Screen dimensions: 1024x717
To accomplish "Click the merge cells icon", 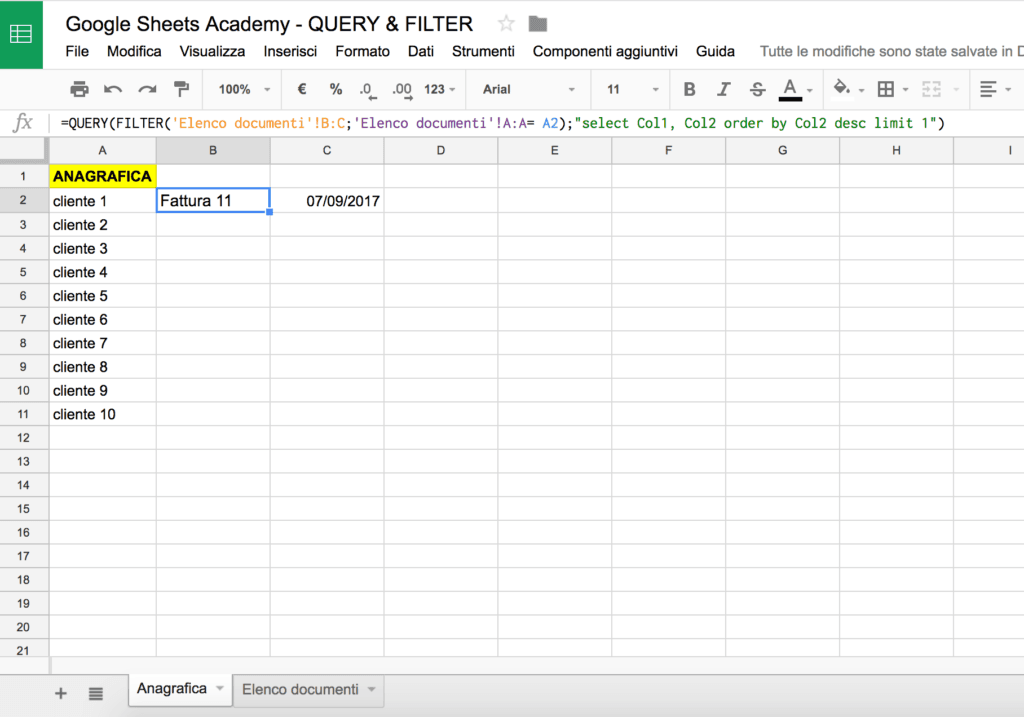I will coord(931,89).
